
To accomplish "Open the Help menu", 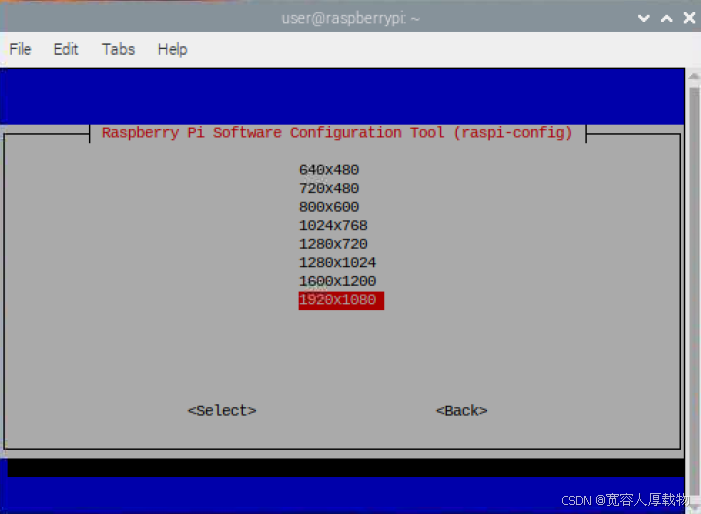I will tap(172, 49).
